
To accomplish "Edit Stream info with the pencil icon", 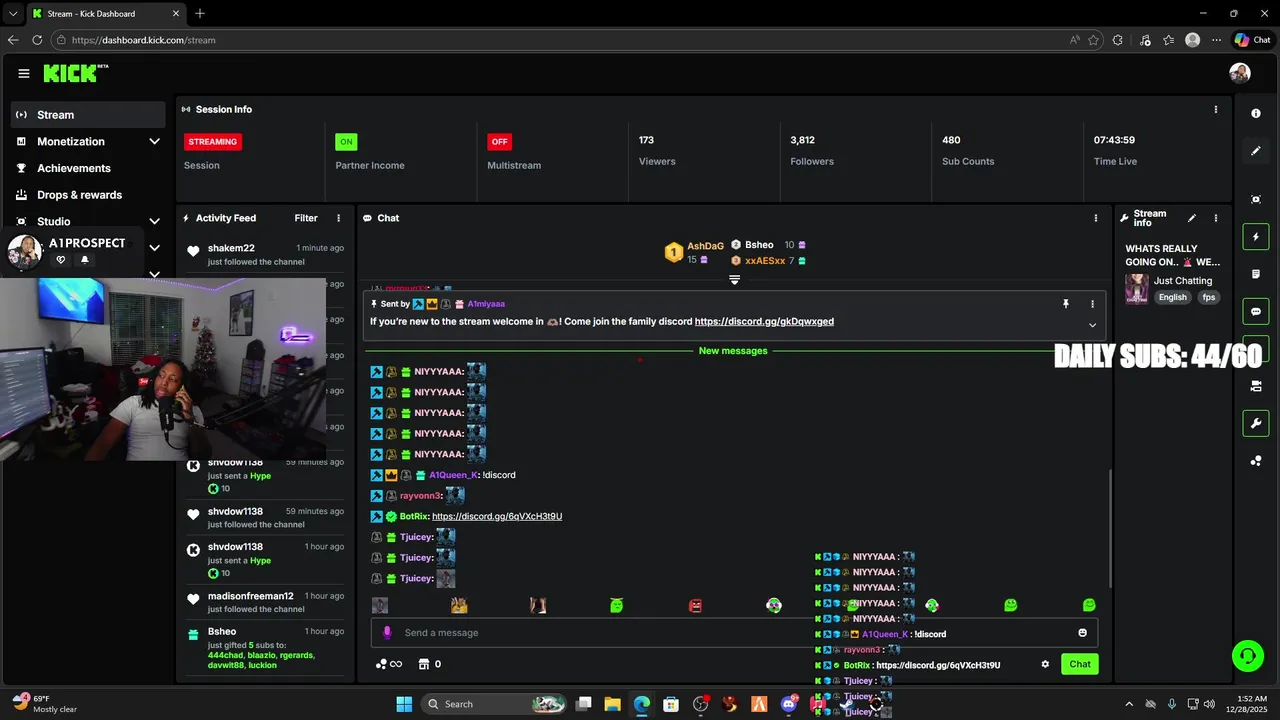I will pos(1191,218).
